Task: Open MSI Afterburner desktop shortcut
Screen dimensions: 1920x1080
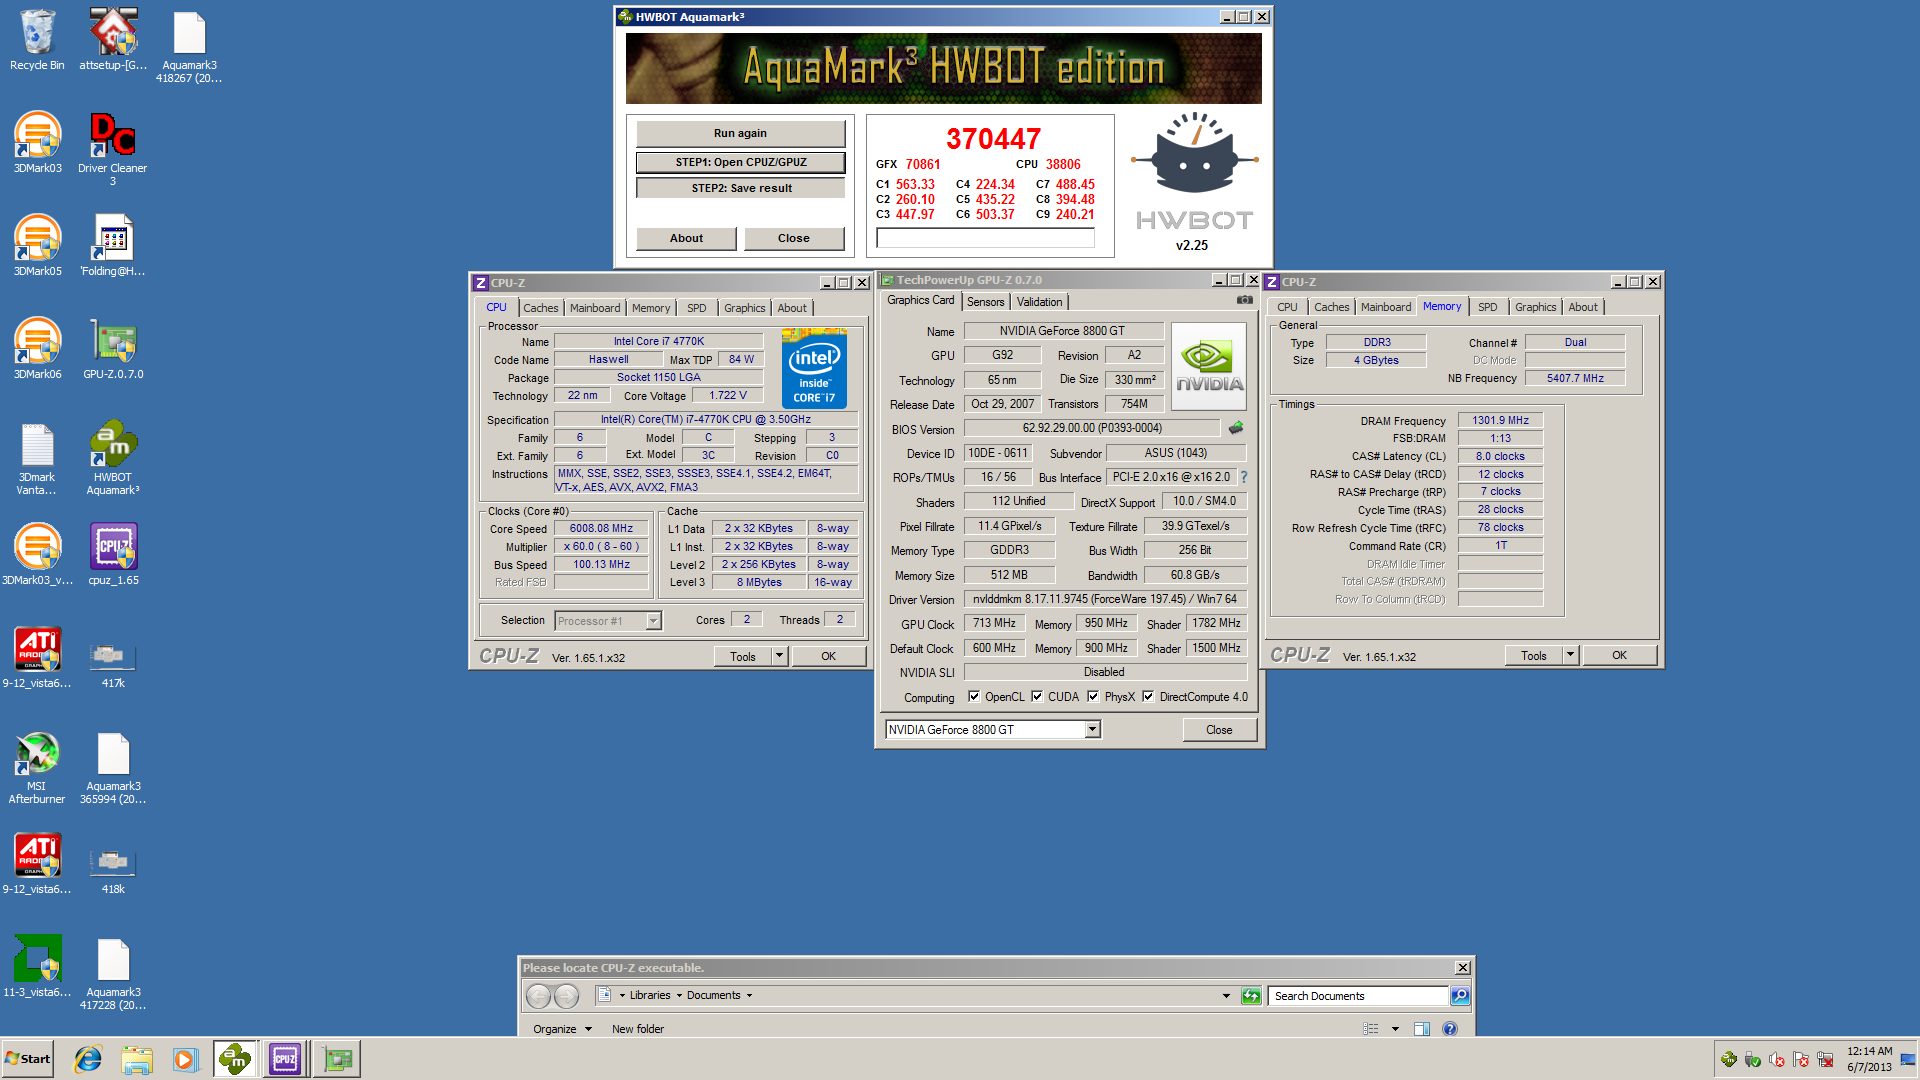Action: [37, 767]
